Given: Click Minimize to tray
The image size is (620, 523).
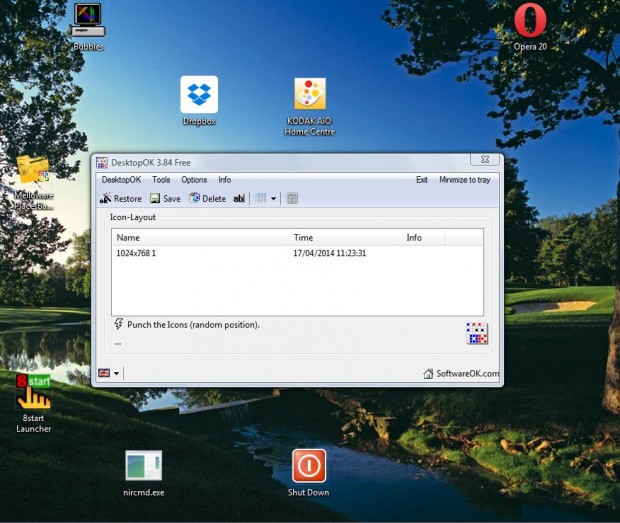Looking at the screenshot, I should (x=464, y=180).
